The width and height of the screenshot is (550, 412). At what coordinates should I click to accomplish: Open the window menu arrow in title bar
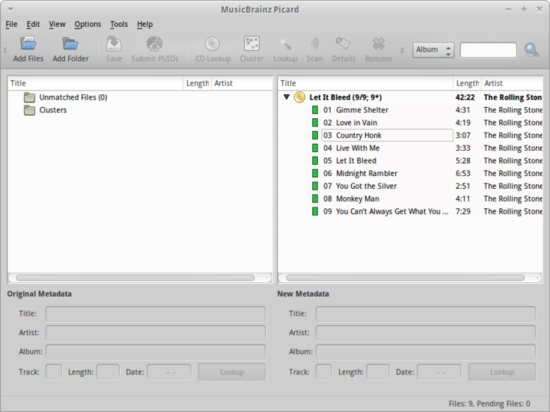tap(11, 9)
